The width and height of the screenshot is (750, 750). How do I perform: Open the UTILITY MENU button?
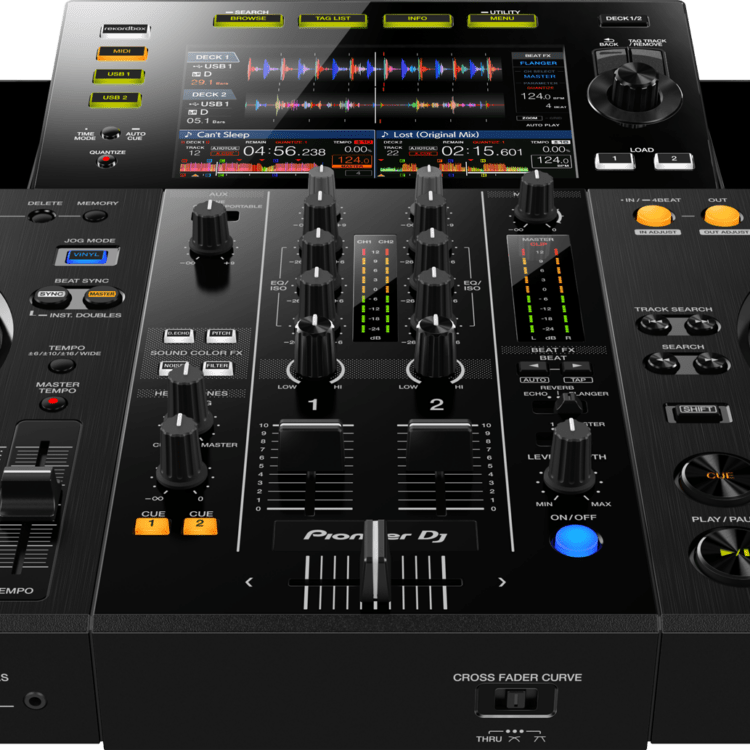[502, 20]
